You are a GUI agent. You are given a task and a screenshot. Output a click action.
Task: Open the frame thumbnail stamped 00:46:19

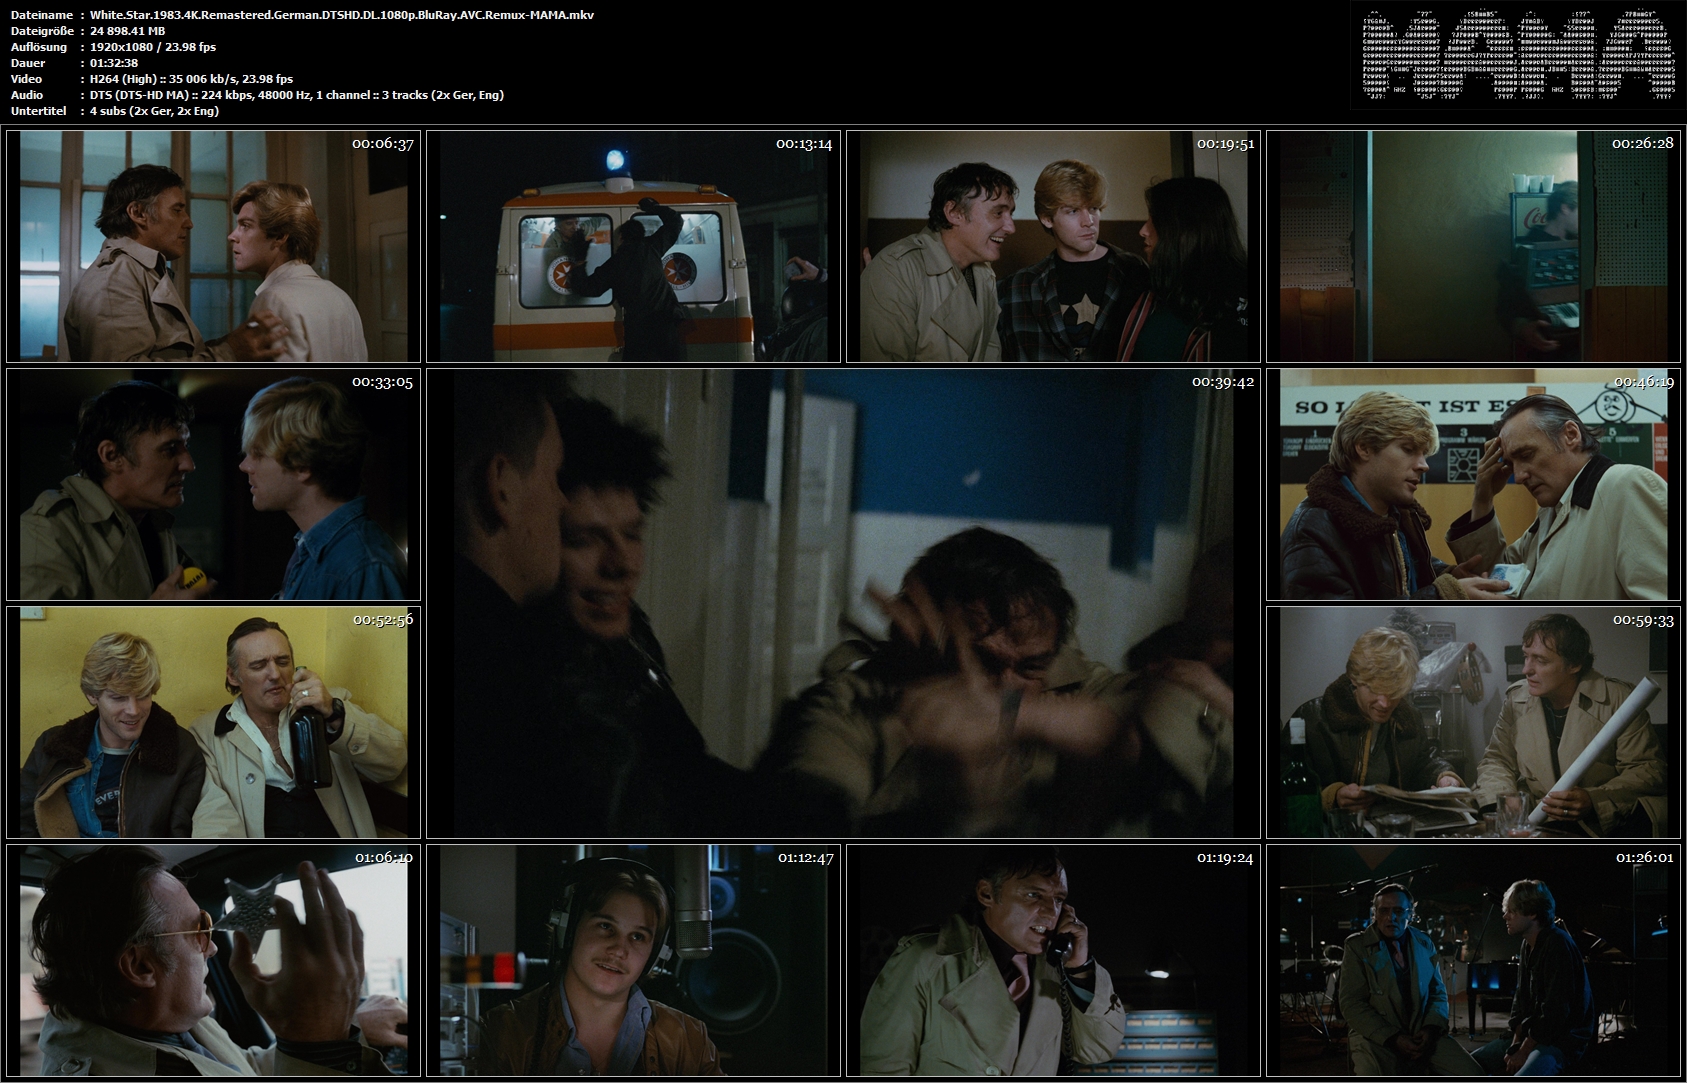(1473, 484)
